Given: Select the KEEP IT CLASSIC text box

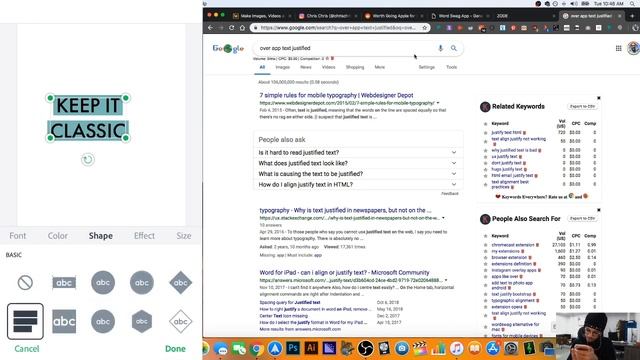Looking at the screenshot, I should (88, 118).
